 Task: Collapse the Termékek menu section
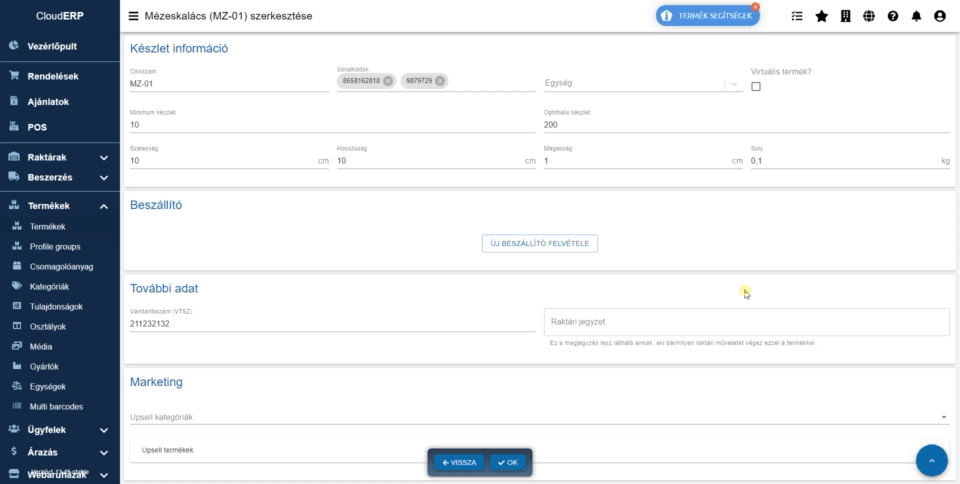pos(60,206)
